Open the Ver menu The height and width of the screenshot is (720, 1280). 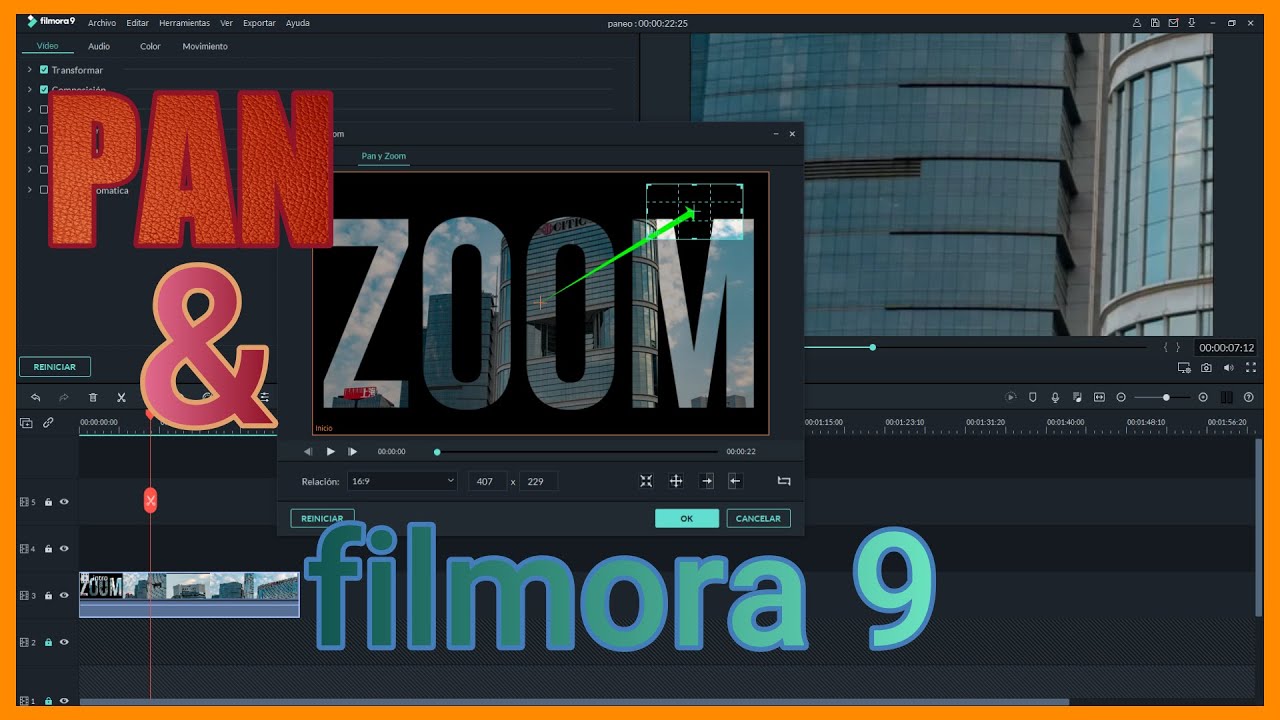[x=227, y=22]
